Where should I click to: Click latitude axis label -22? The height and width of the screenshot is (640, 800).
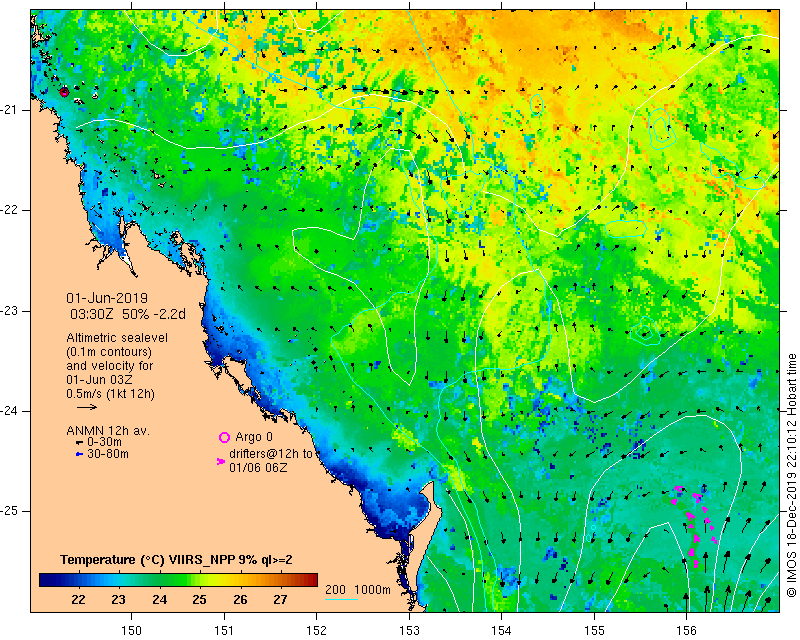(x=9, y=210)
